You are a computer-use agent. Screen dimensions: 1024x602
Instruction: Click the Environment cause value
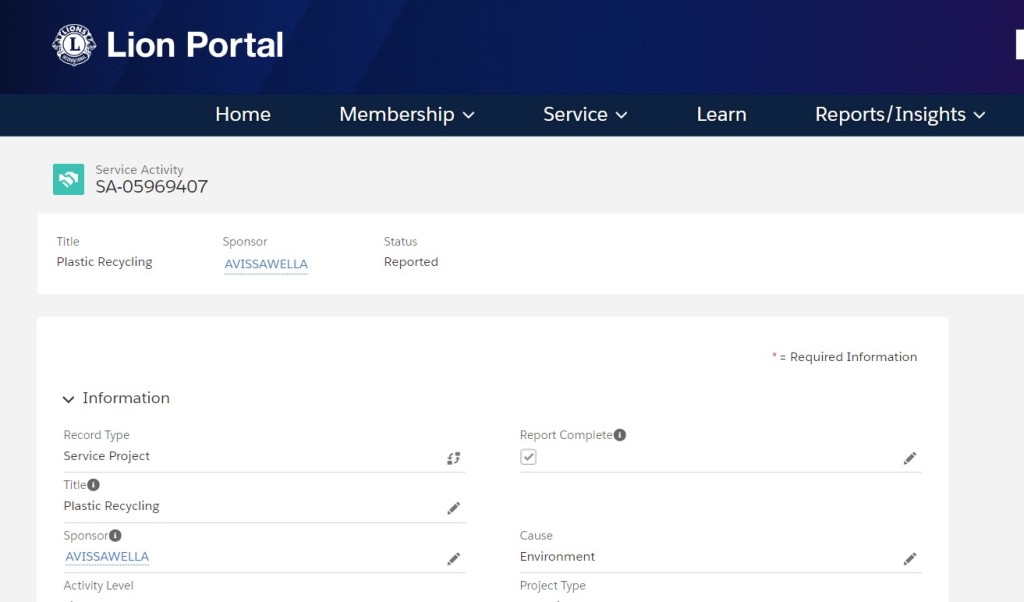pos(557,556)
